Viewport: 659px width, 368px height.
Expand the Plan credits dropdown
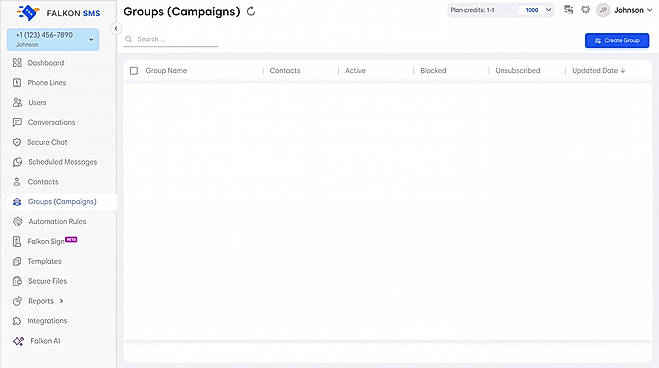pos(548,10)
